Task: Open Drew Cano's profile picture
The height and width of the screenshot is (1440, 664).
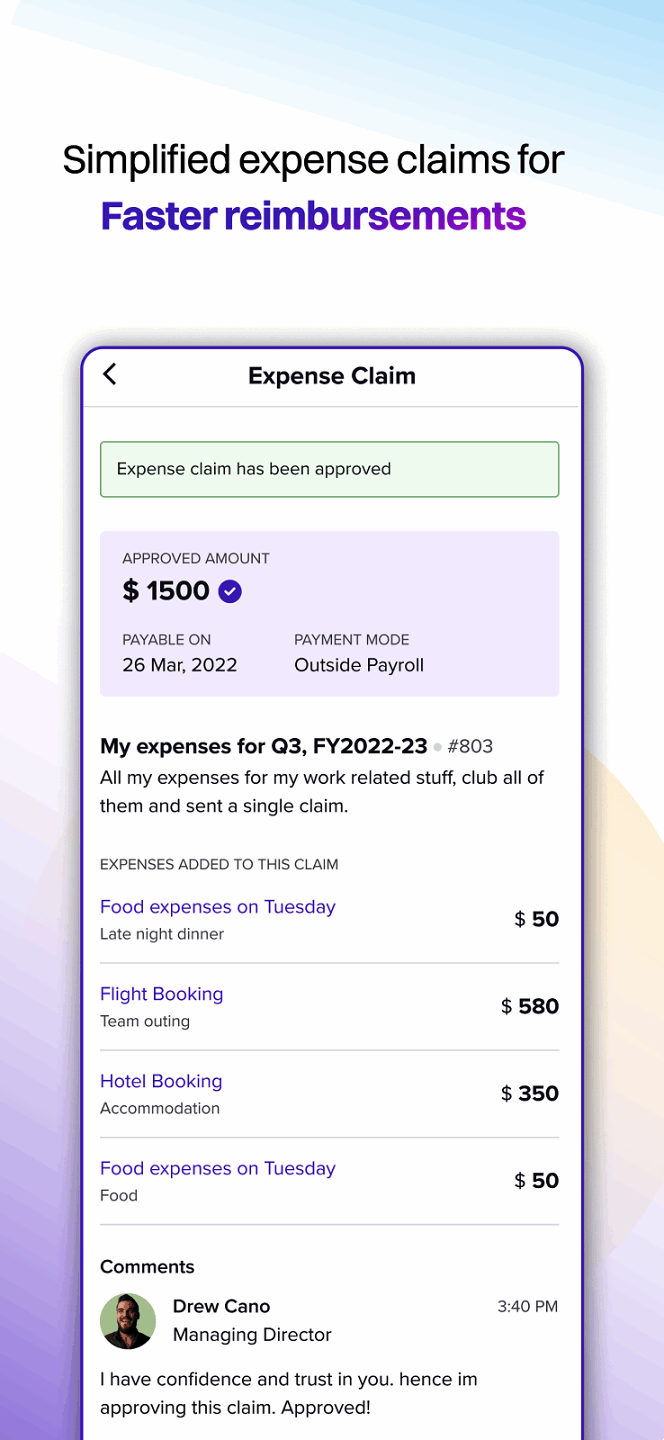Action: 128,1321
